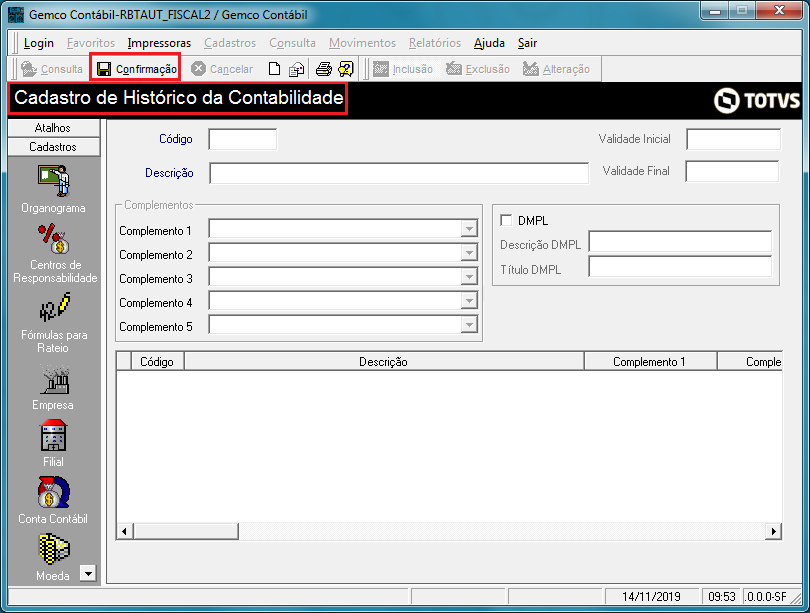Open the Relatórios menu
This screenshot has width=810, height=613.
click(435, 43)
